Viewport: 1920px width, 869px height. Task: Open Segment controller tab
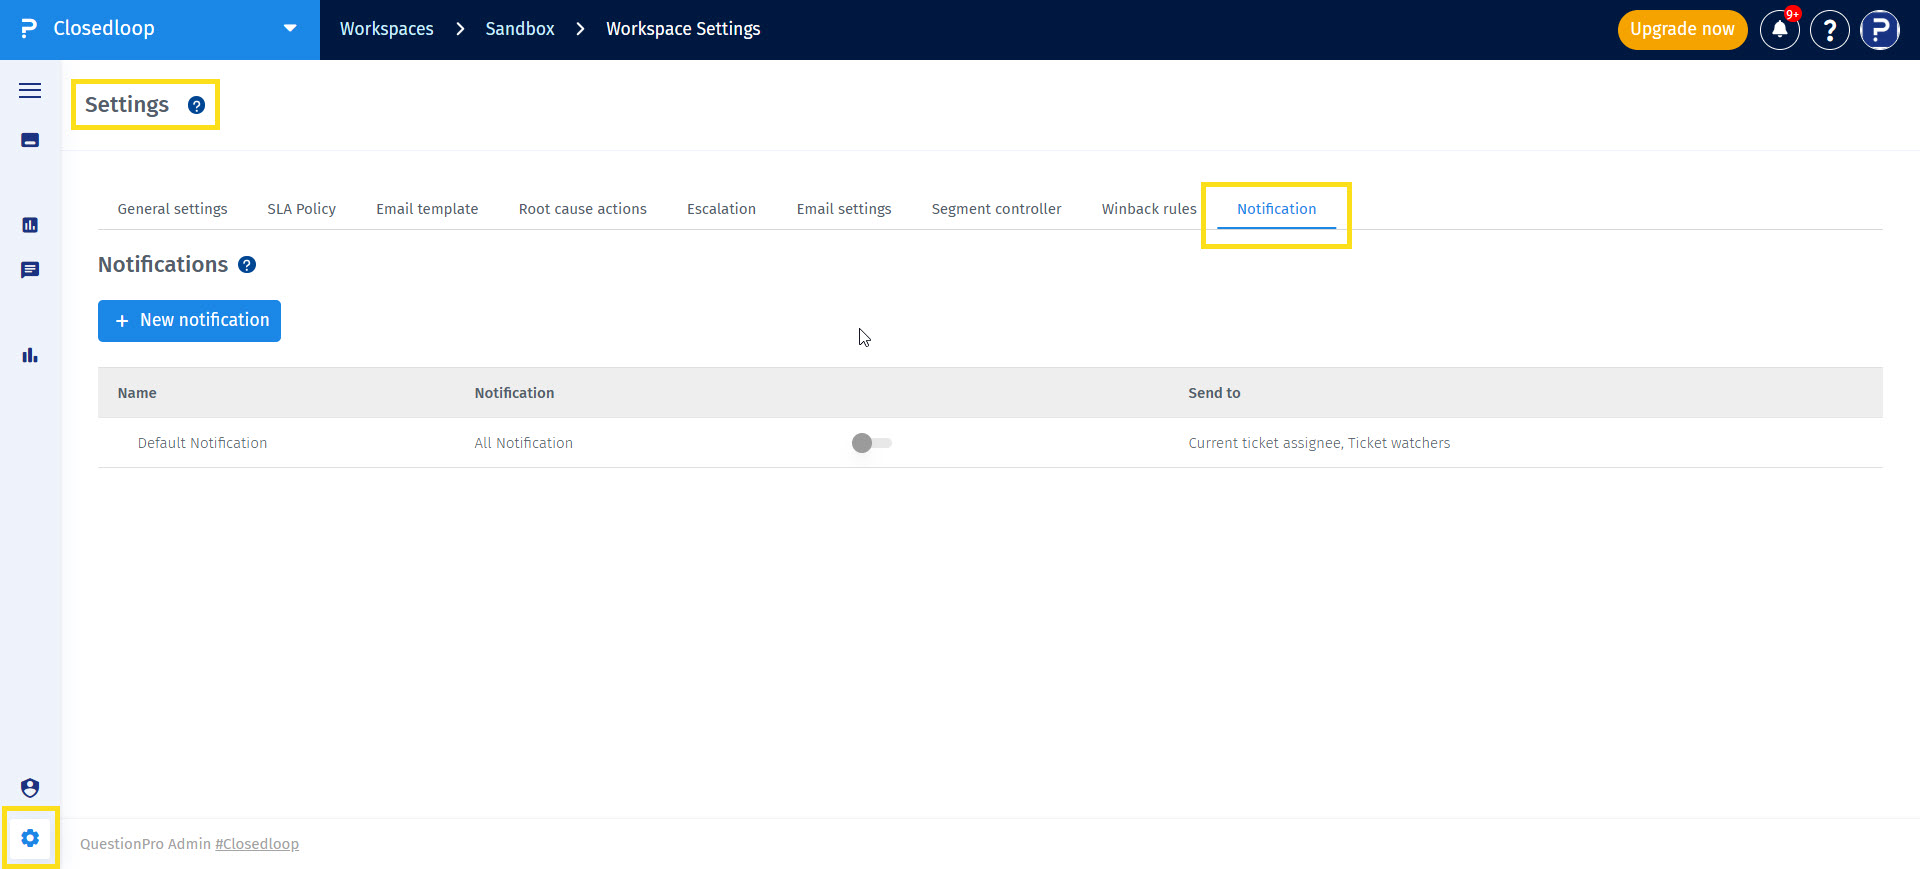click(996, 209)
